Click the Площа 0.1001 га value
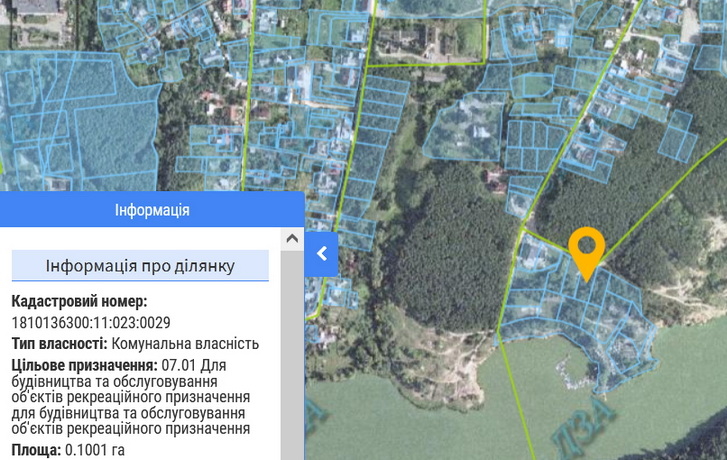 click(x=95, y=449)
